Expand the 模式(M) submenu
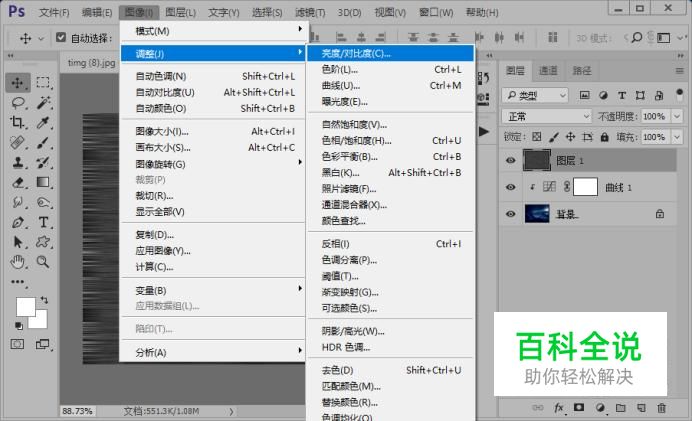692x421 pixels. click(x=213, y=31)
